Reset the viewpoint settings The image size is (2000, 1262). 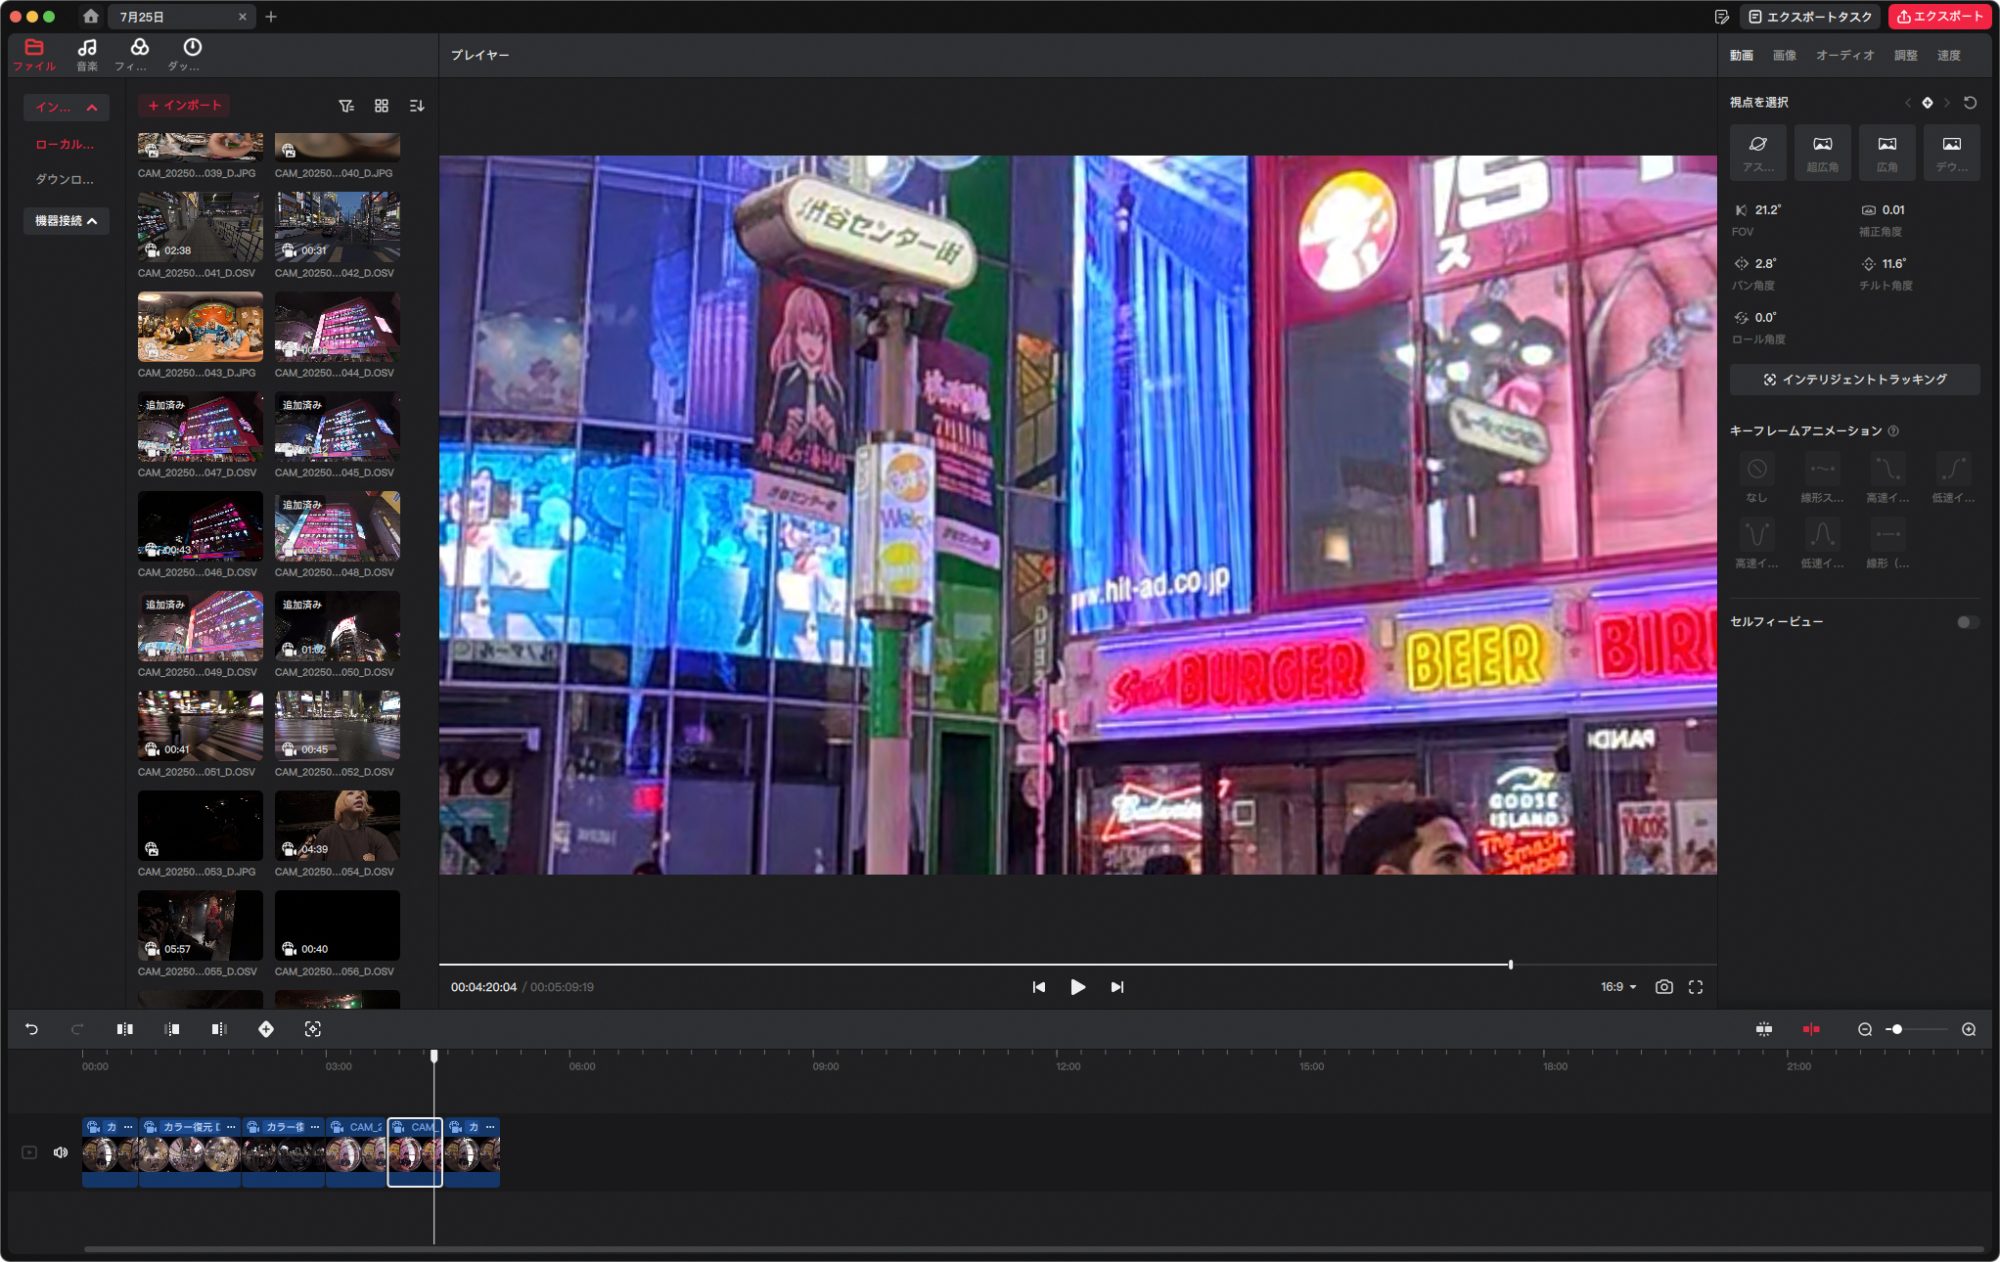tap(1970, 102)
